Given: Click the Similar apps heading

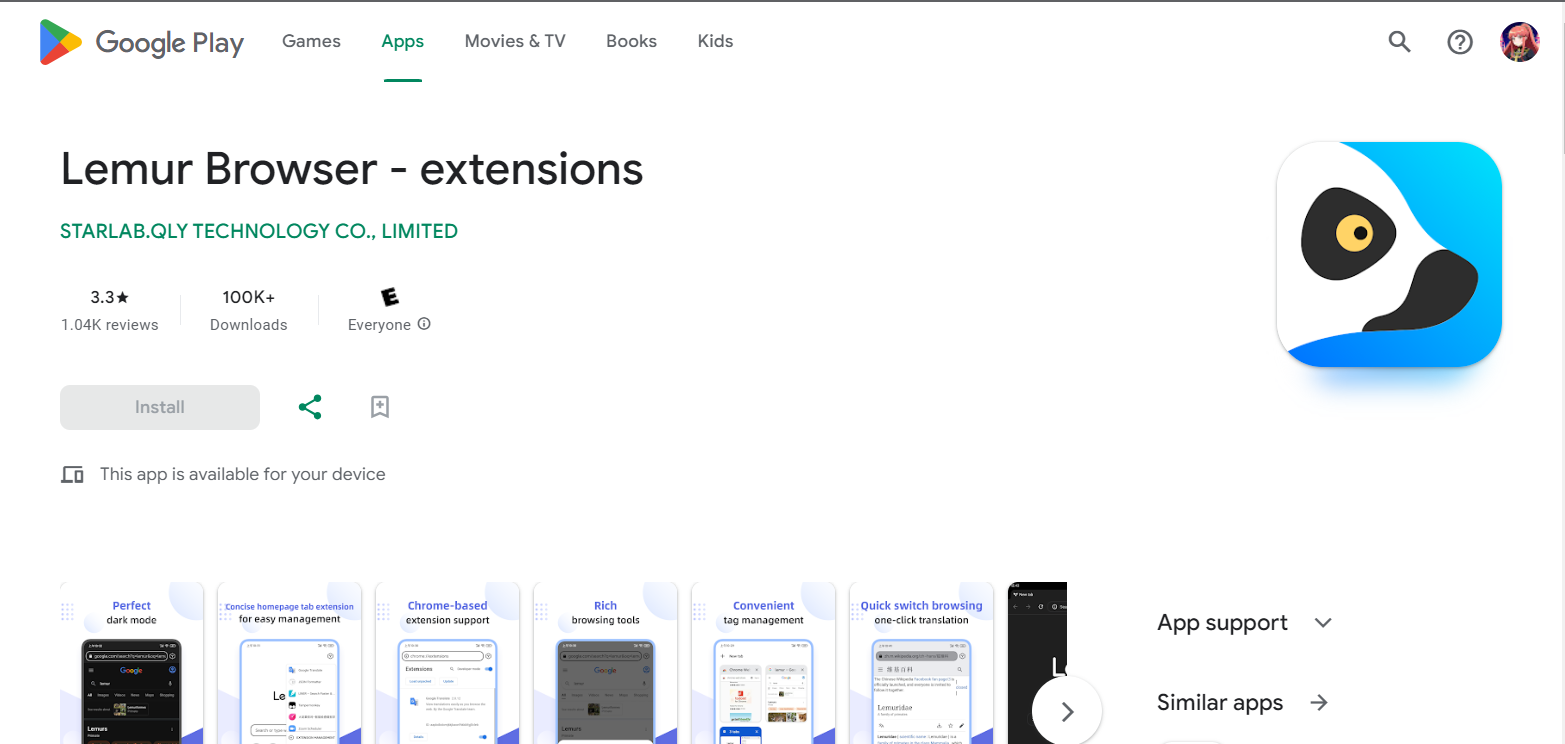Looking at the screenshot, I should click(1220, 702).
